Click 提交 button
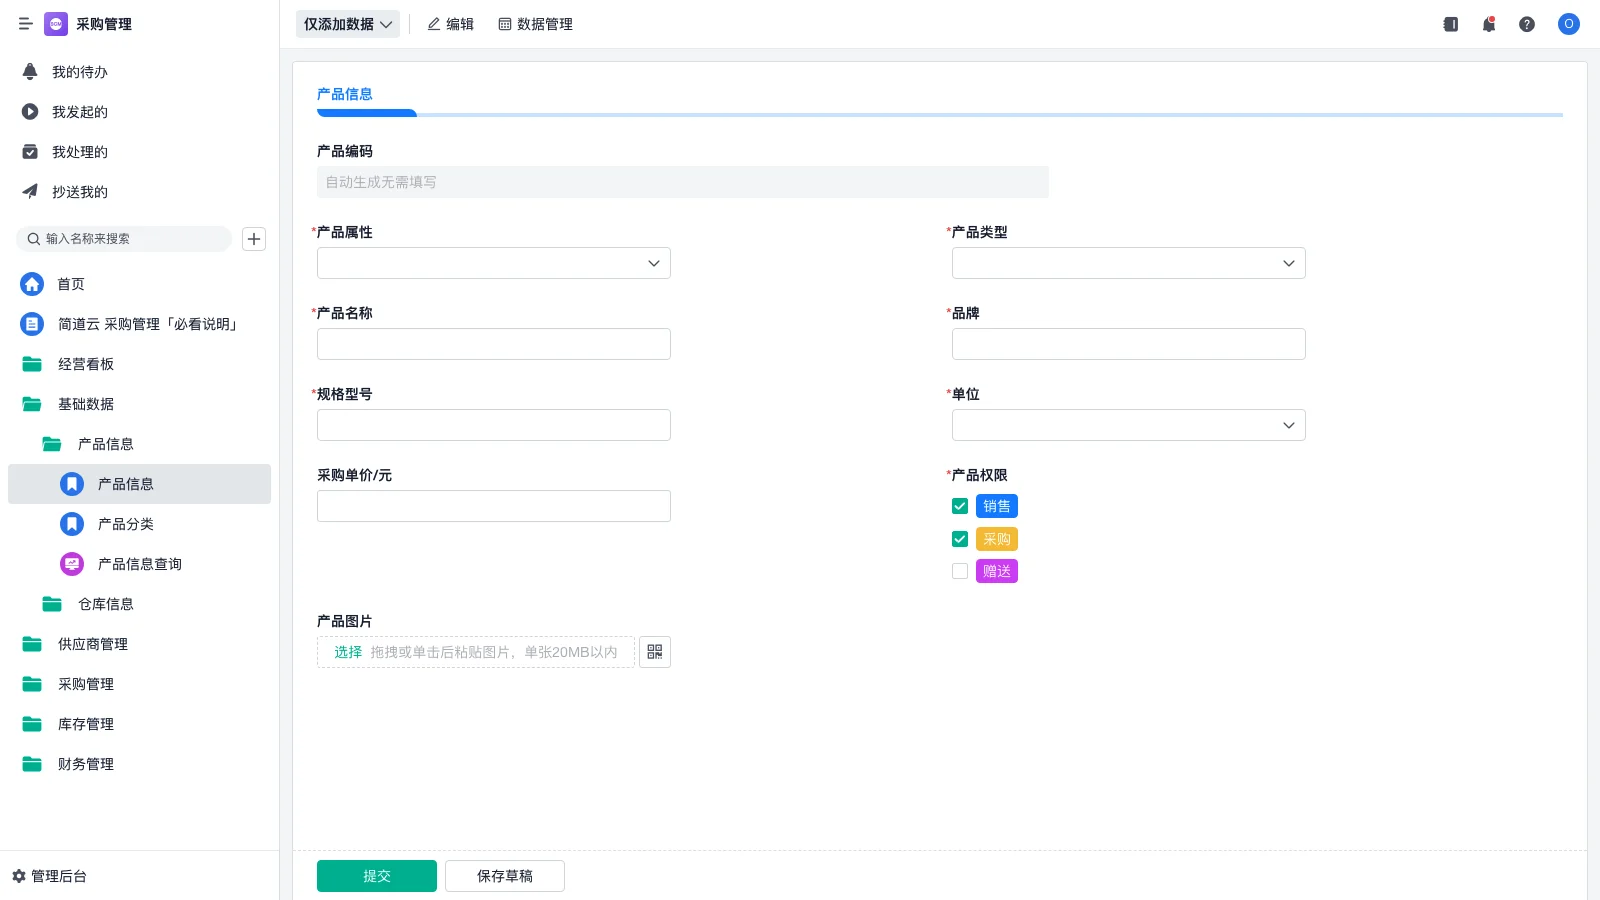1600x900 pixels. pyautogui.click(x=377, y=876)
